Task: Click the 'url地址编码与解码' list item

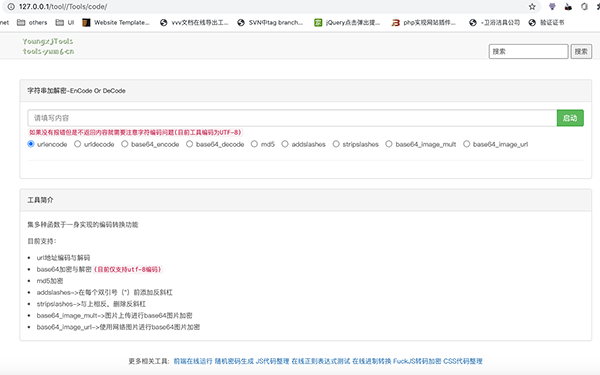Action: pos(64,258)
